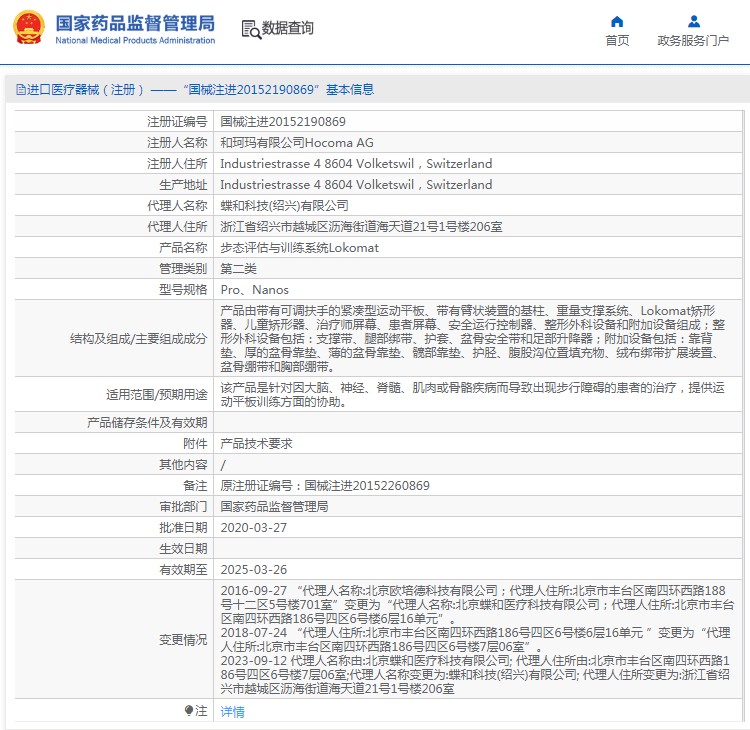Open the 数据查询 data search icon
The height and width of the screenshot is (730, 750).
251,29
